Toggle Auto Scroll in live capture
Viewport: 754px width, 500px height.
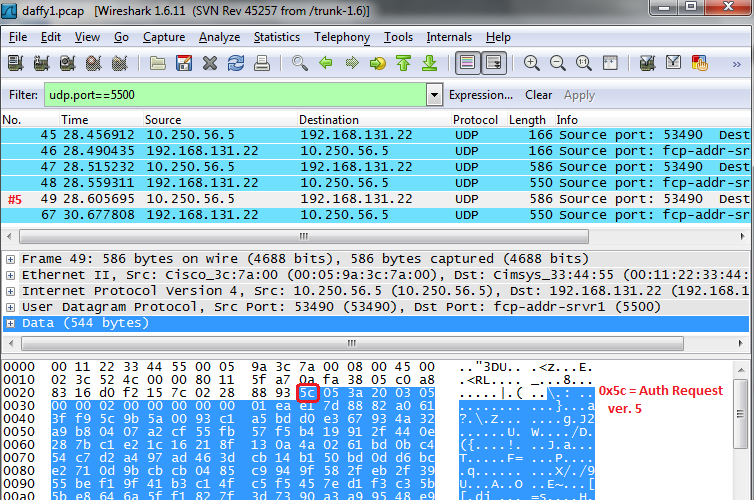coord(492,63)
